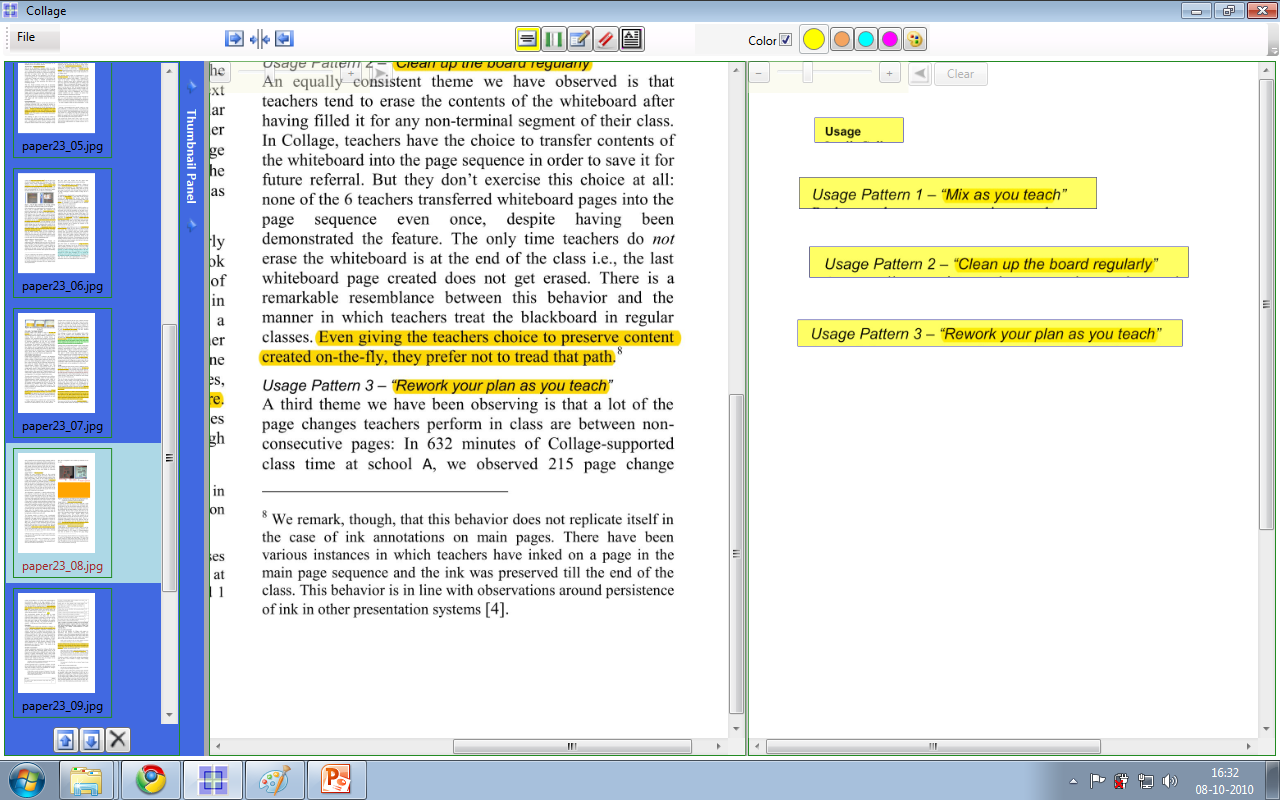
Task: Move selected thumbnail page up
Action: [x=65, y=740]
